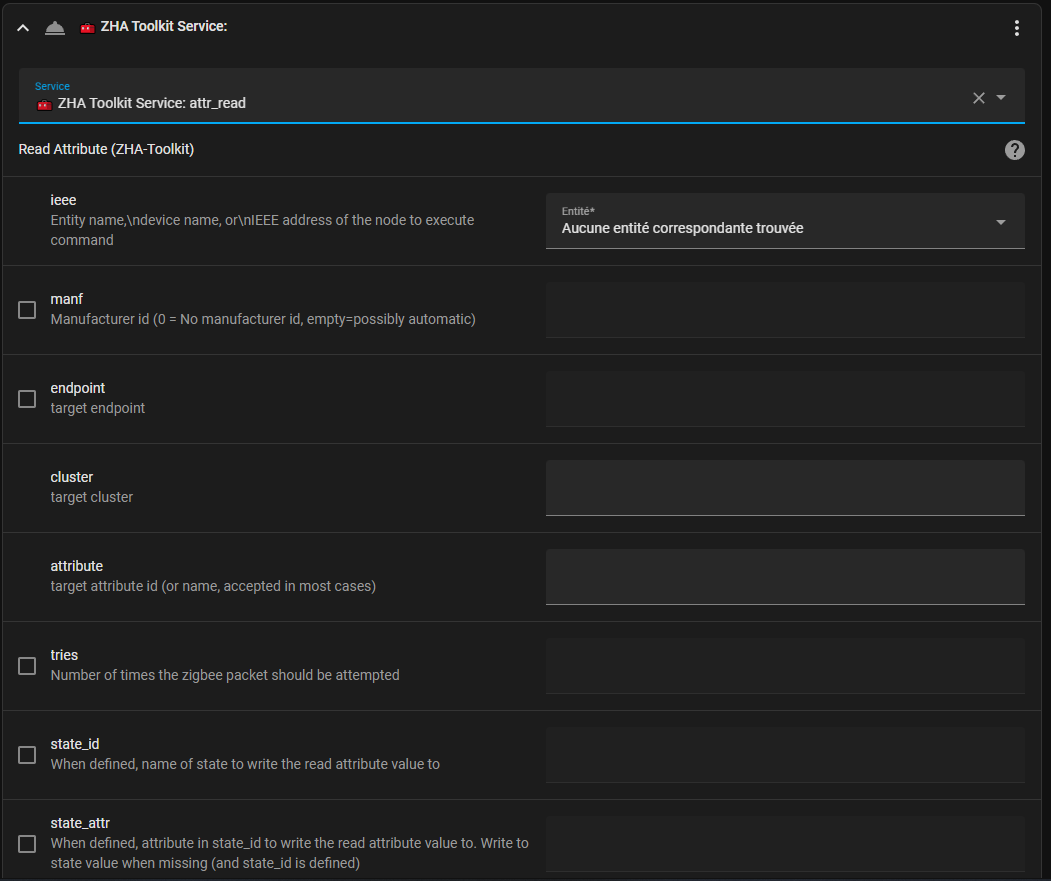
Task: Click the attribute input field
Action: (785, 577)
